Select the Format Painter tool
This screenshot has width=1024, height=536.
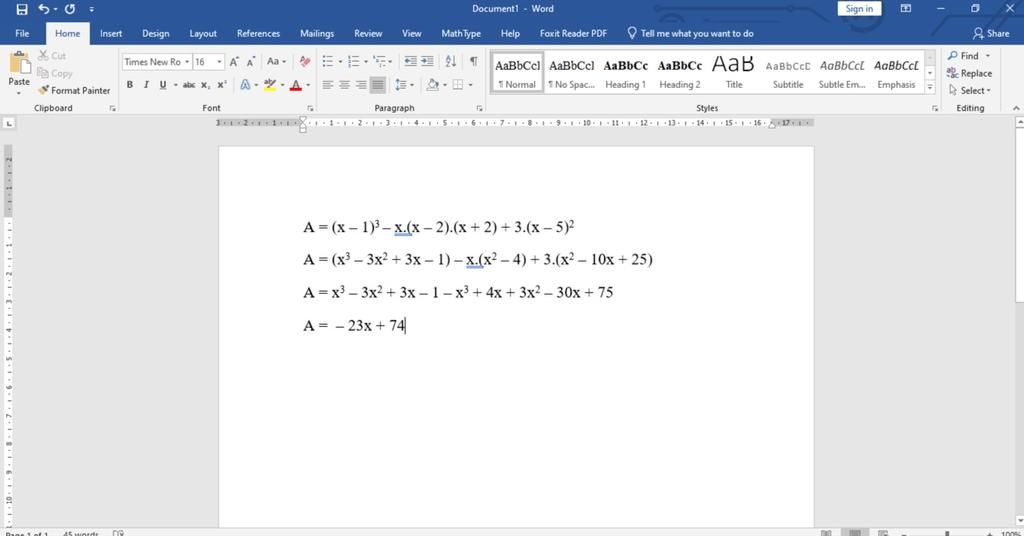coord(74,90)
